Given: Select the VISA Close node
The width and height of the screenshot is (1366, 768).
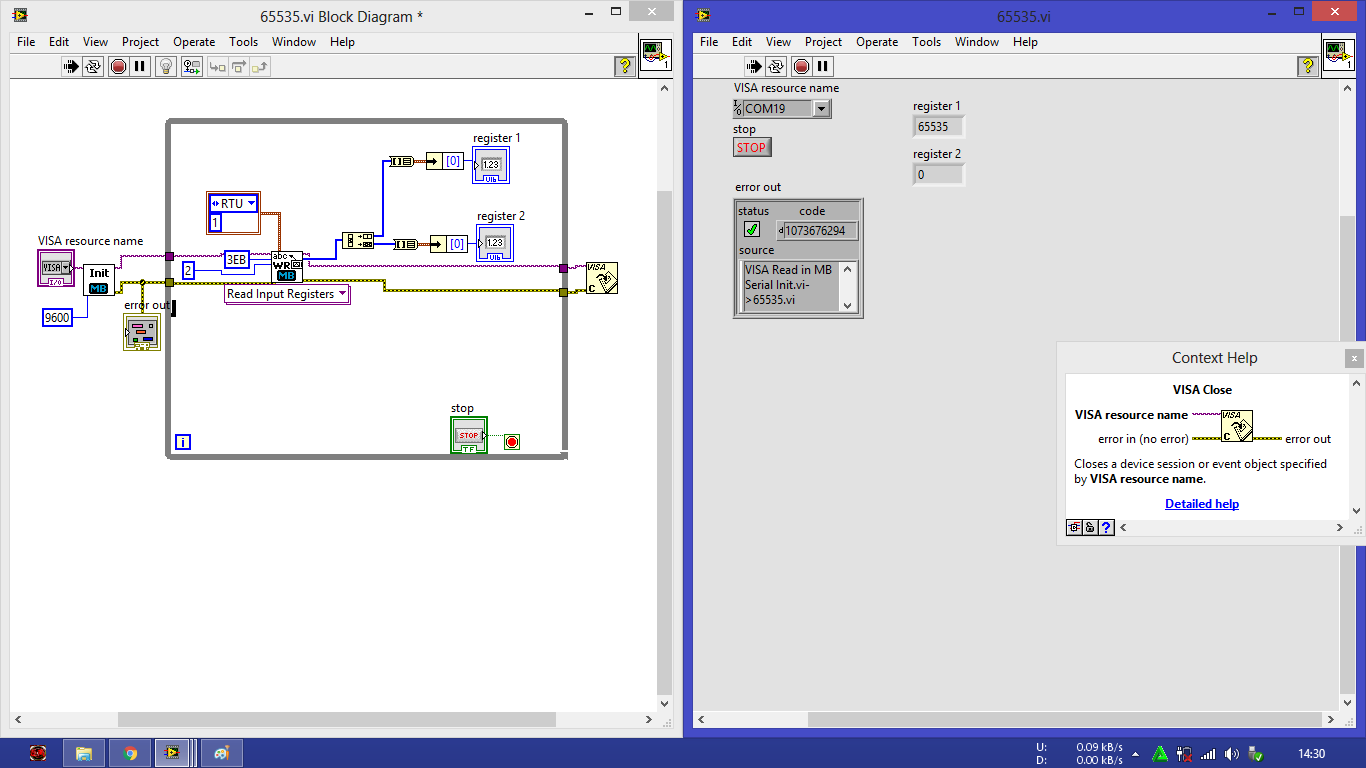Looking at the screenshot, I should point(601,278).
